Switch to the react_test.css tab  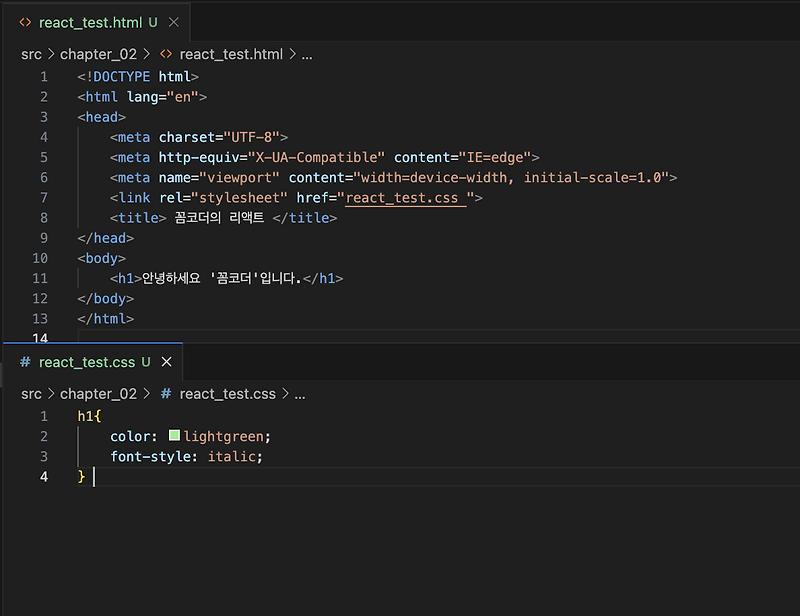[x=85, y=362]
